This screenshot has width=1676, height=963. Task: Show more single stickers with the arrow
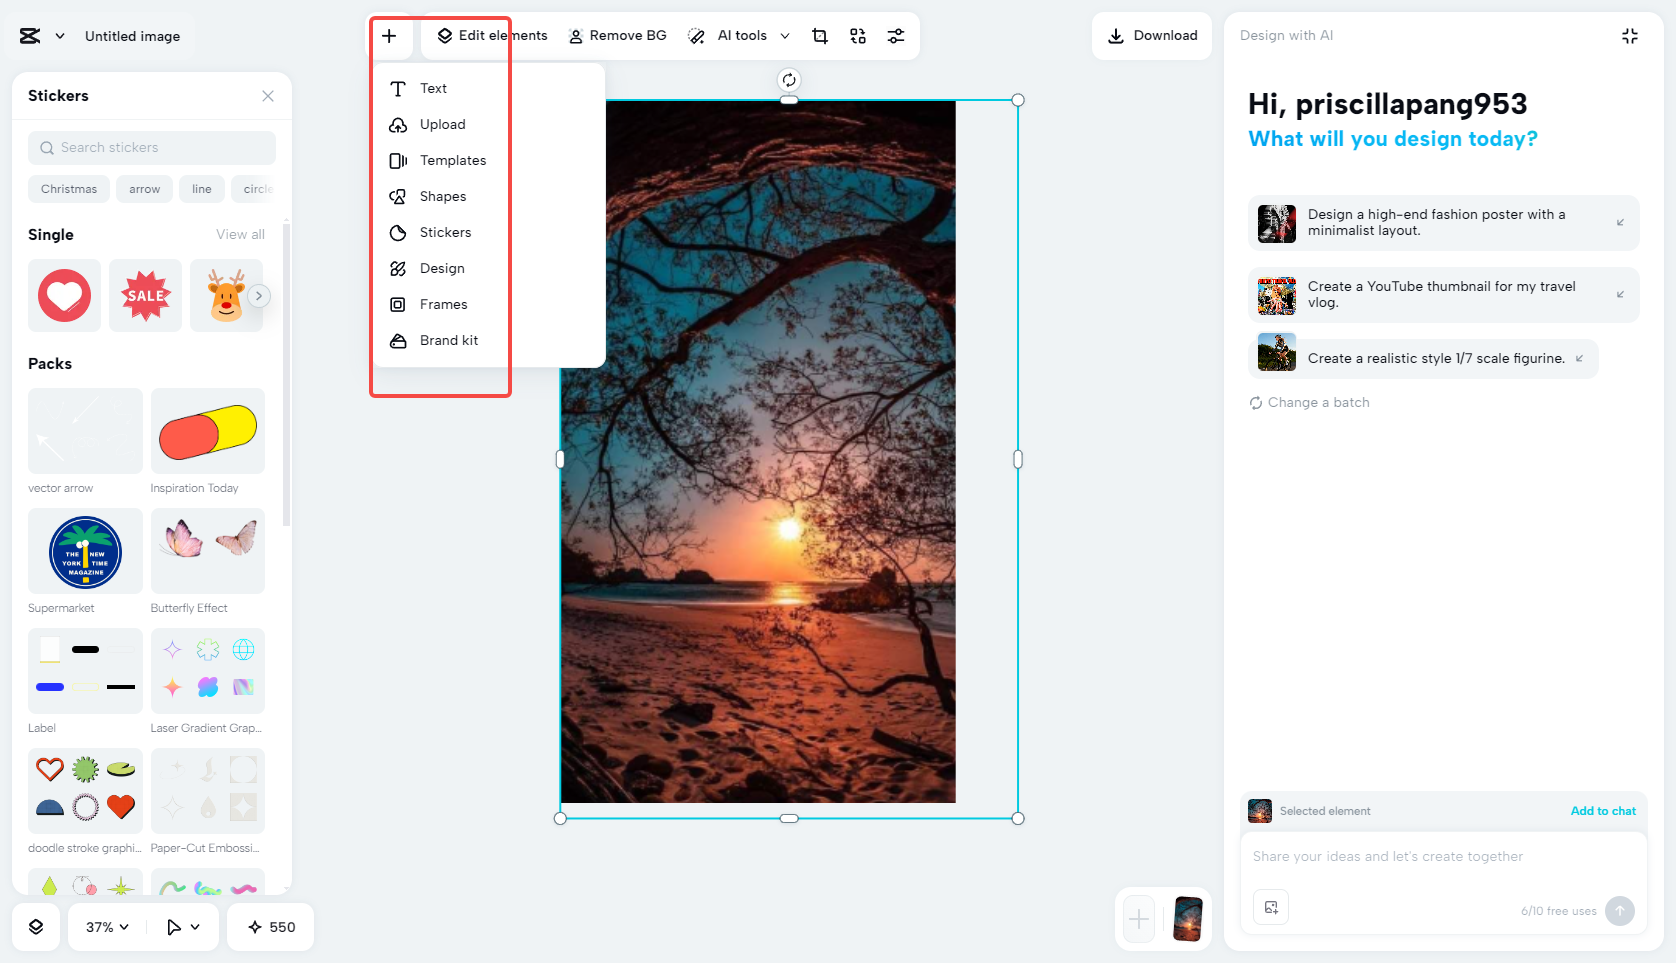pyautogui.click(x=259, y=296)
